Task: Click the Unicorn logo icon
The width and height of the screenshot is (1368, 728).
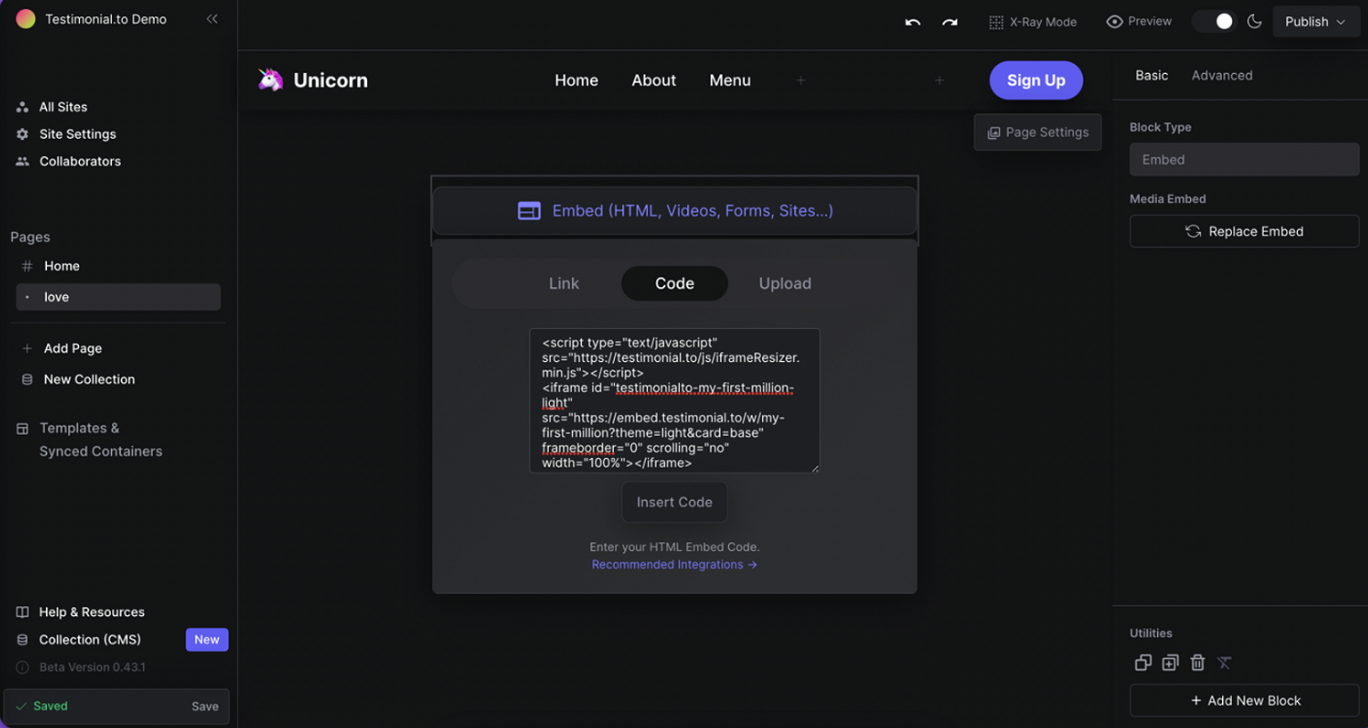Action: 270,80
